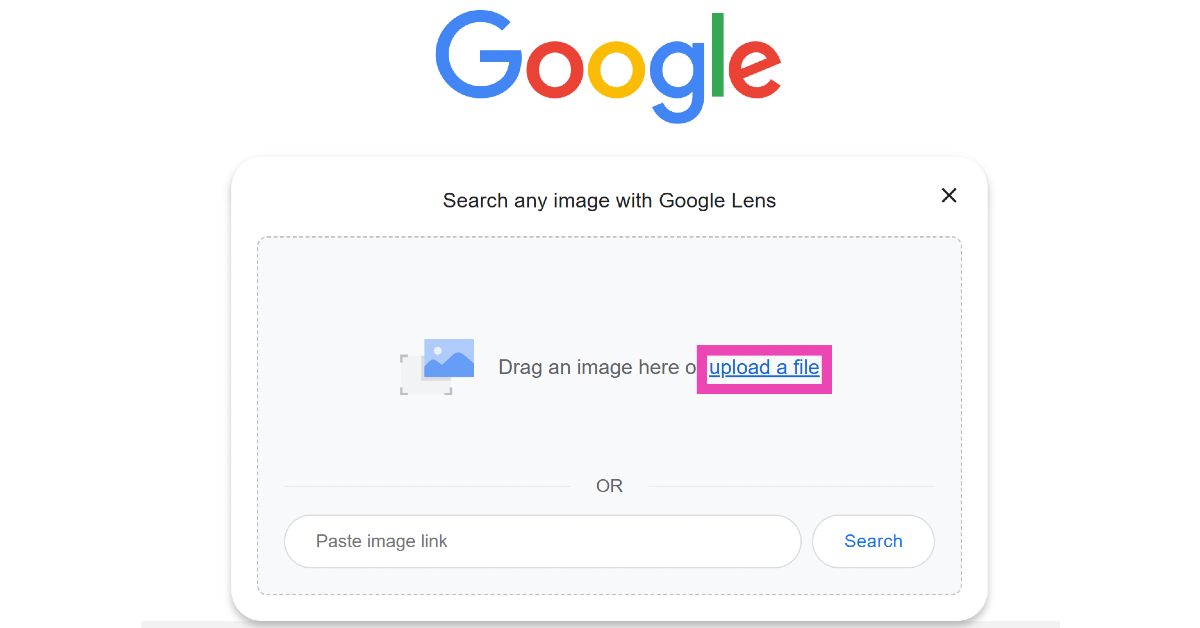1200x628 pixels.
Task: Click the blue picture icon in drop zone
Action: point(449,358)
